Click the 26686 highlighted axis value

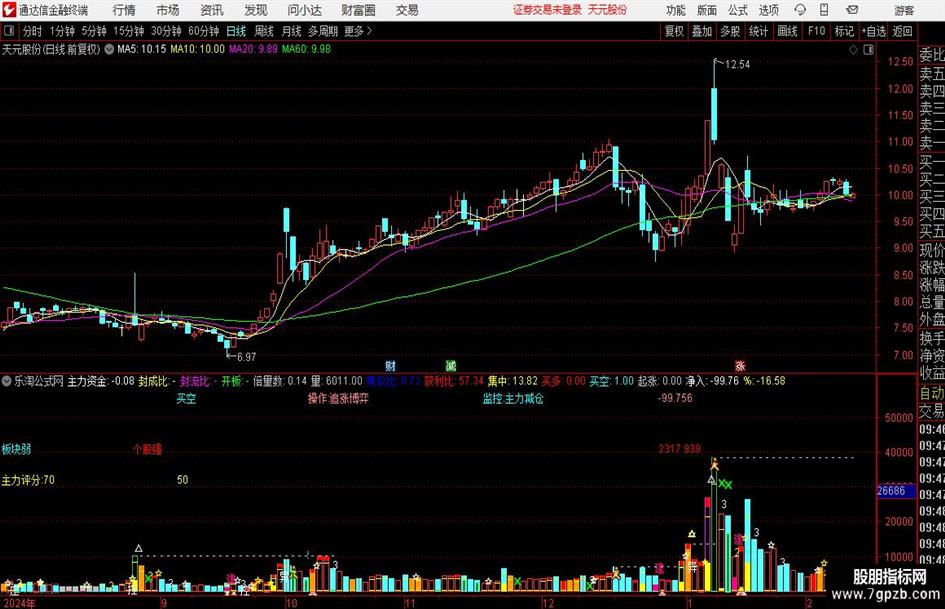tap(895, 491)
